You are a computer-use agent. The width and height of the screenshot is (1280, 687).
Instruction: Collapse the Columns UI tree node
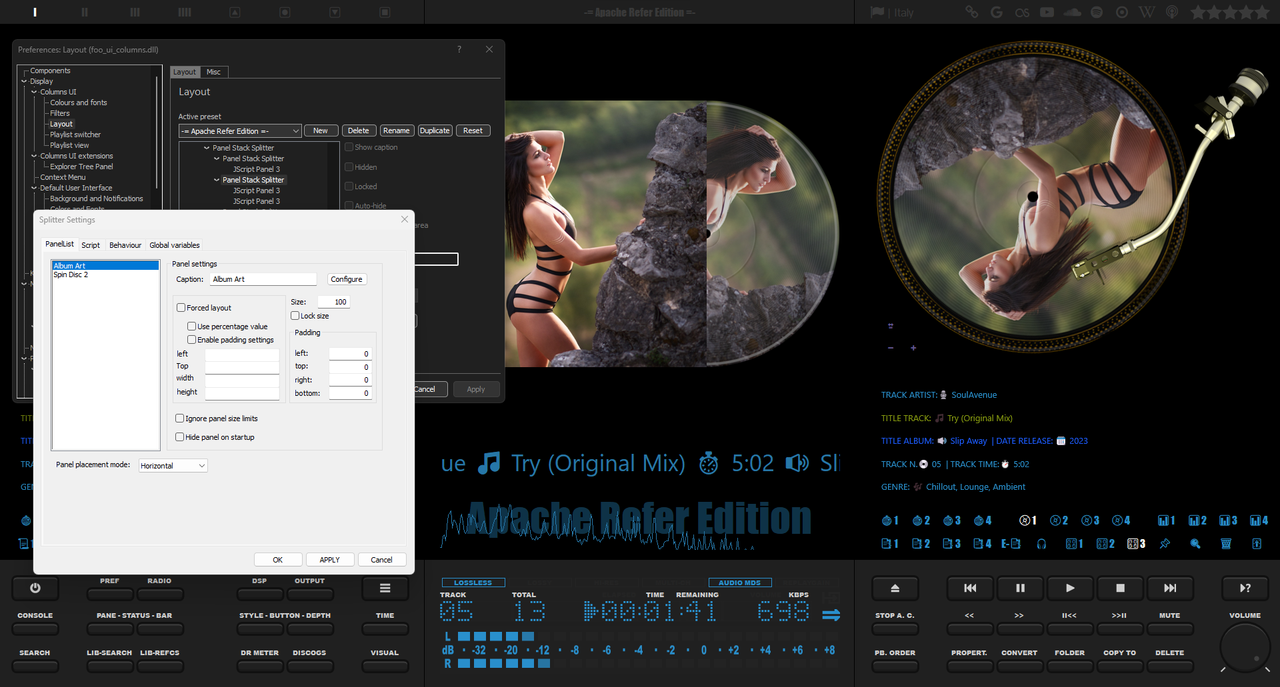pos(34,92)
